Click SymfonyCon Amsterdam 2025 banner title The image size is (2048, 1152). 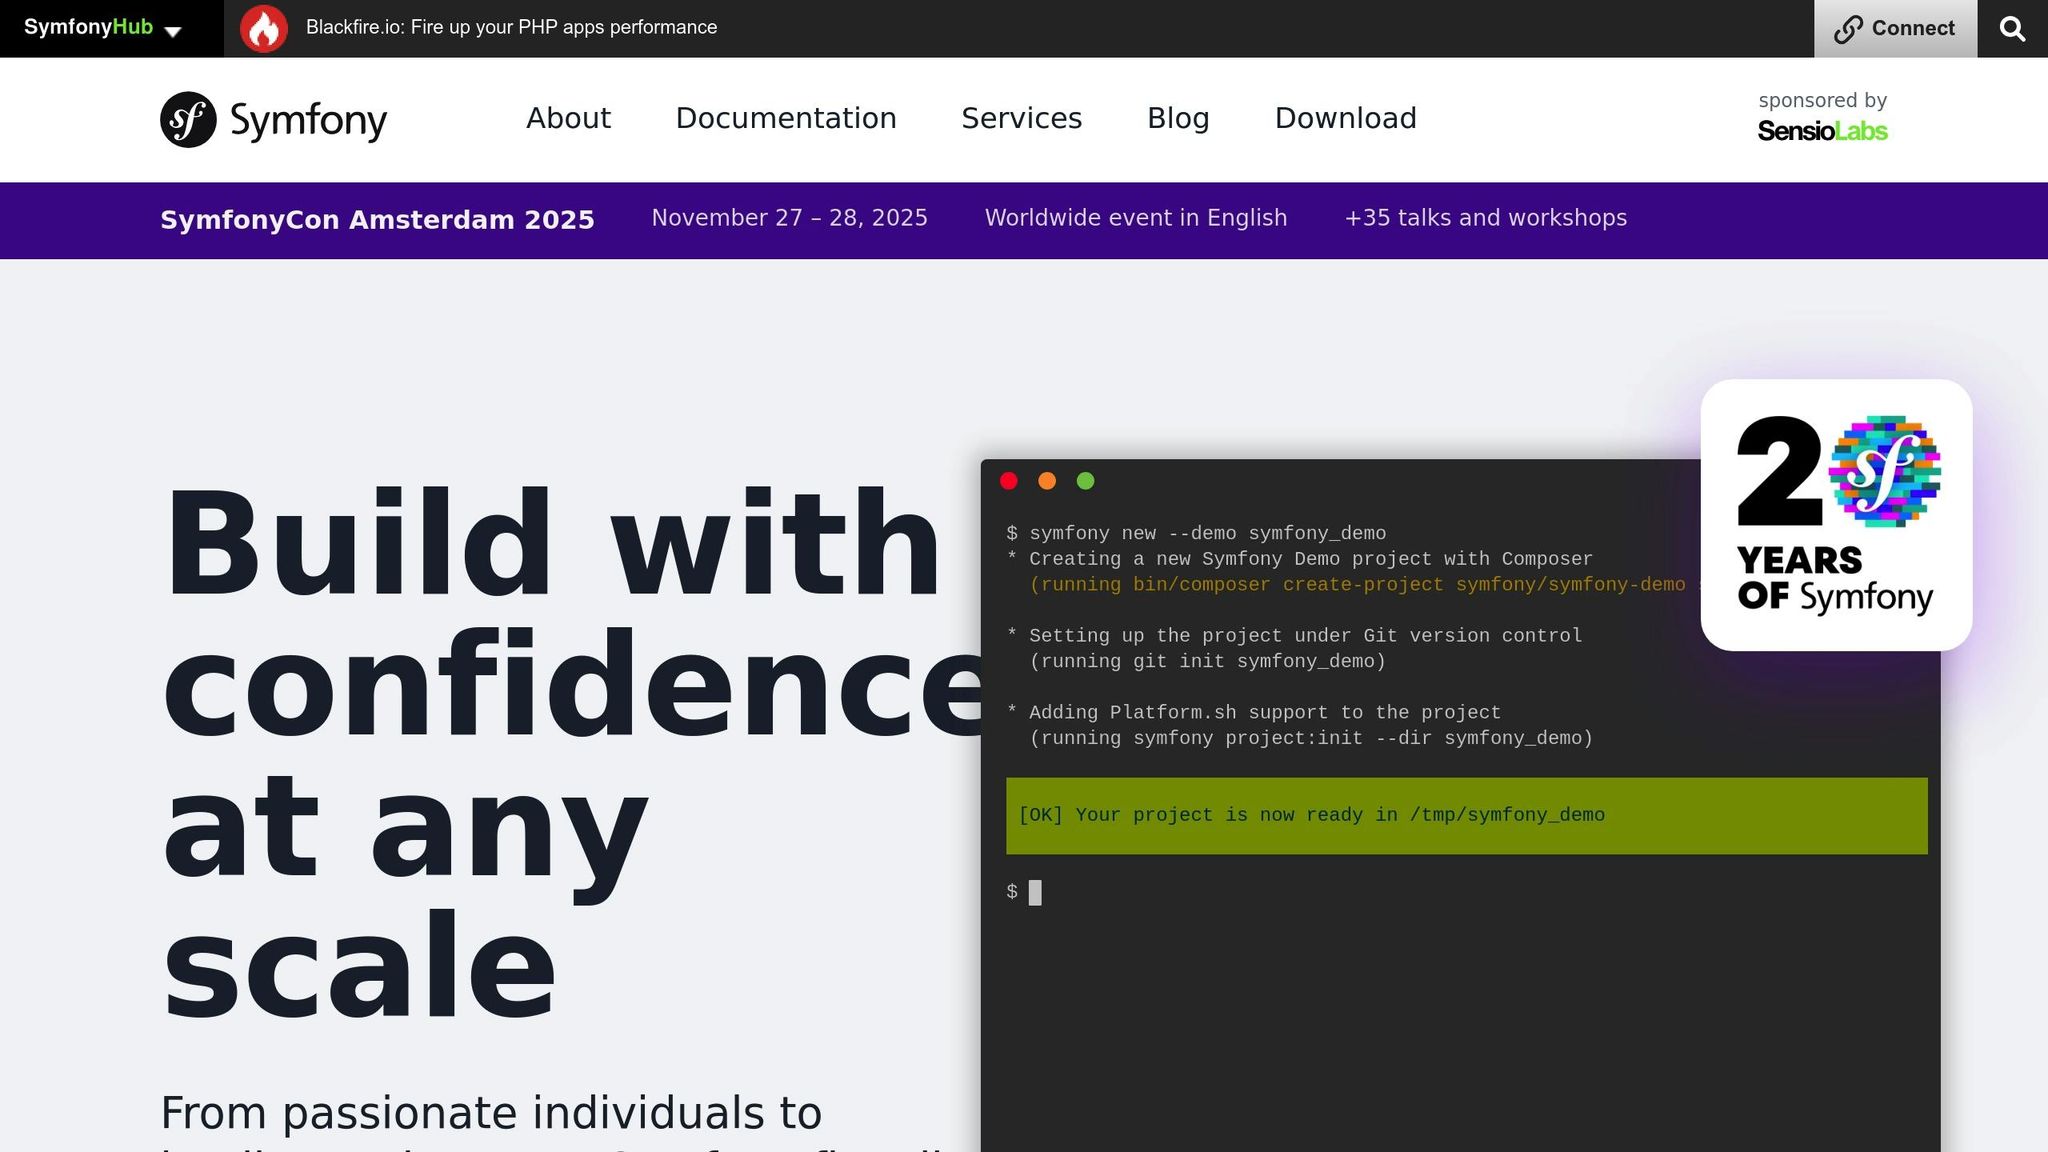coord(377,220)
